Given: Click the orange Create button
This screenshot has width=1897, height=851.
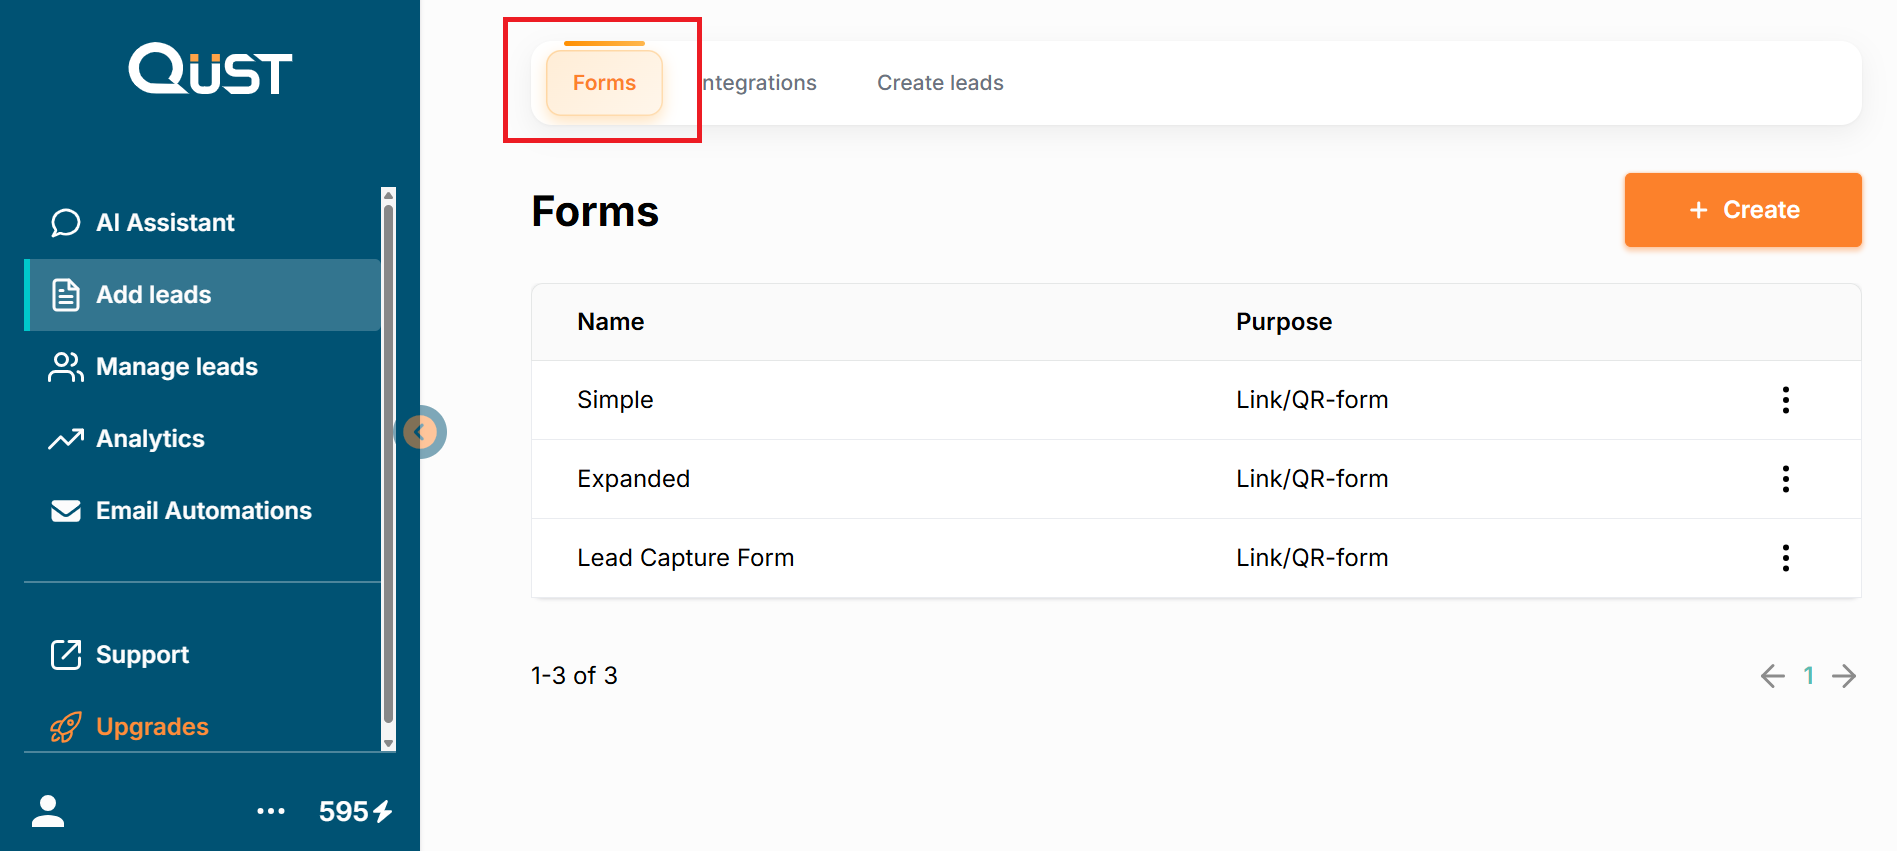Looking at the screenshot, I should click(1742, 210).
